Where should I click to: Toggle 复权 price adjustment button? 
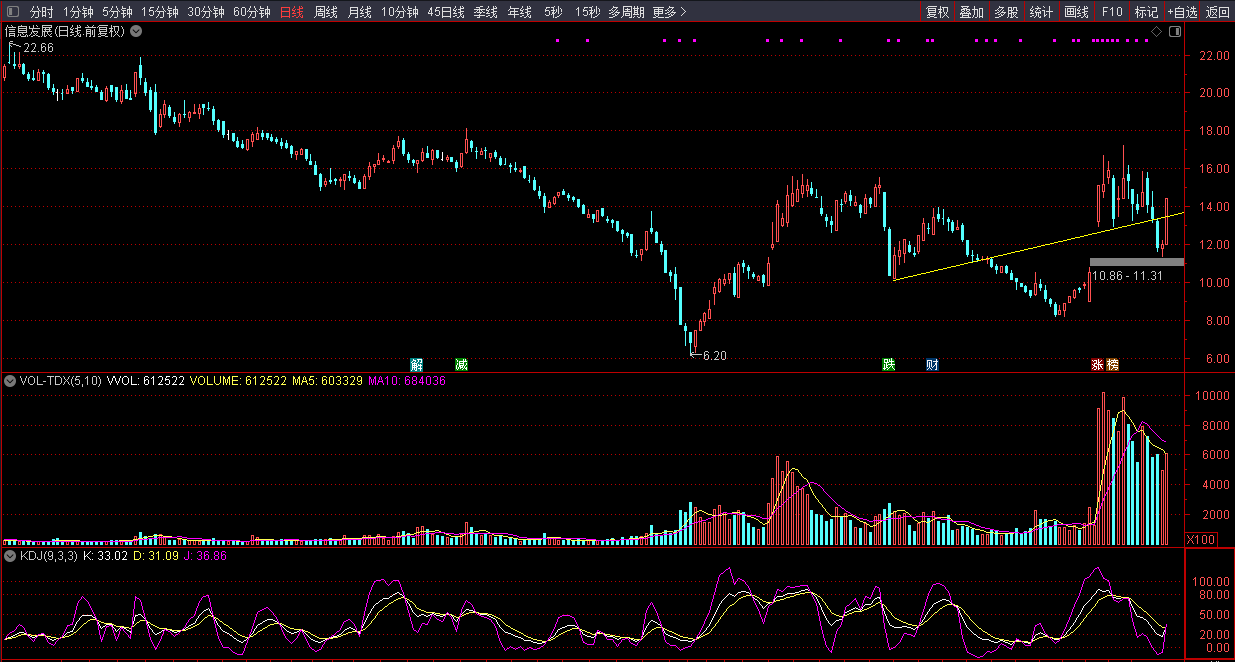coord(937,12)
